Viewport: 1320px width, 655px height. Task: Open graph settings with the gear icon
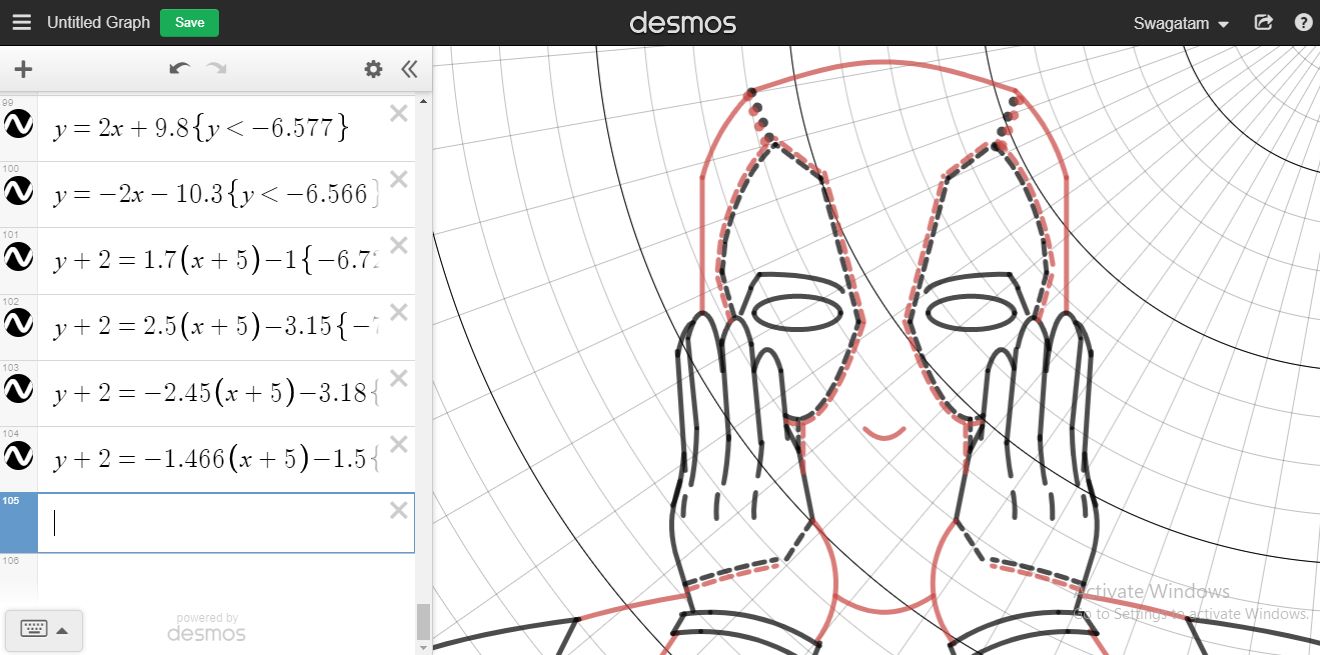coord(373,69)
